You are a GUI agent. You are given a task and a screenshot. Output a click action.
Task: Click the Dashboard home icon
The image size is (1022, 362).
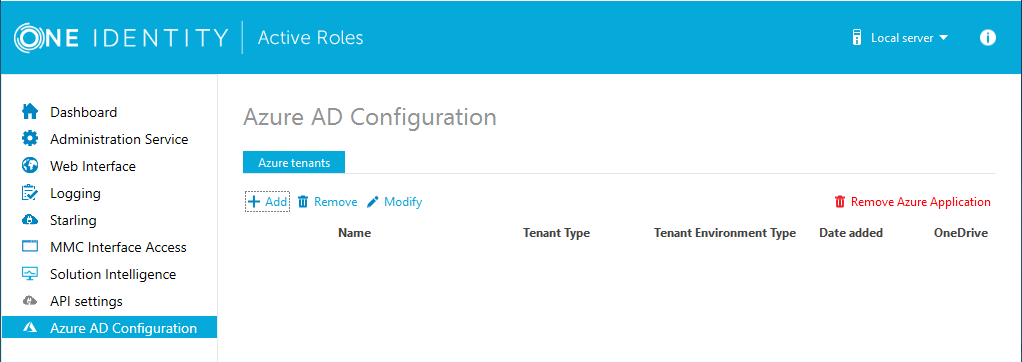(30, 112)
